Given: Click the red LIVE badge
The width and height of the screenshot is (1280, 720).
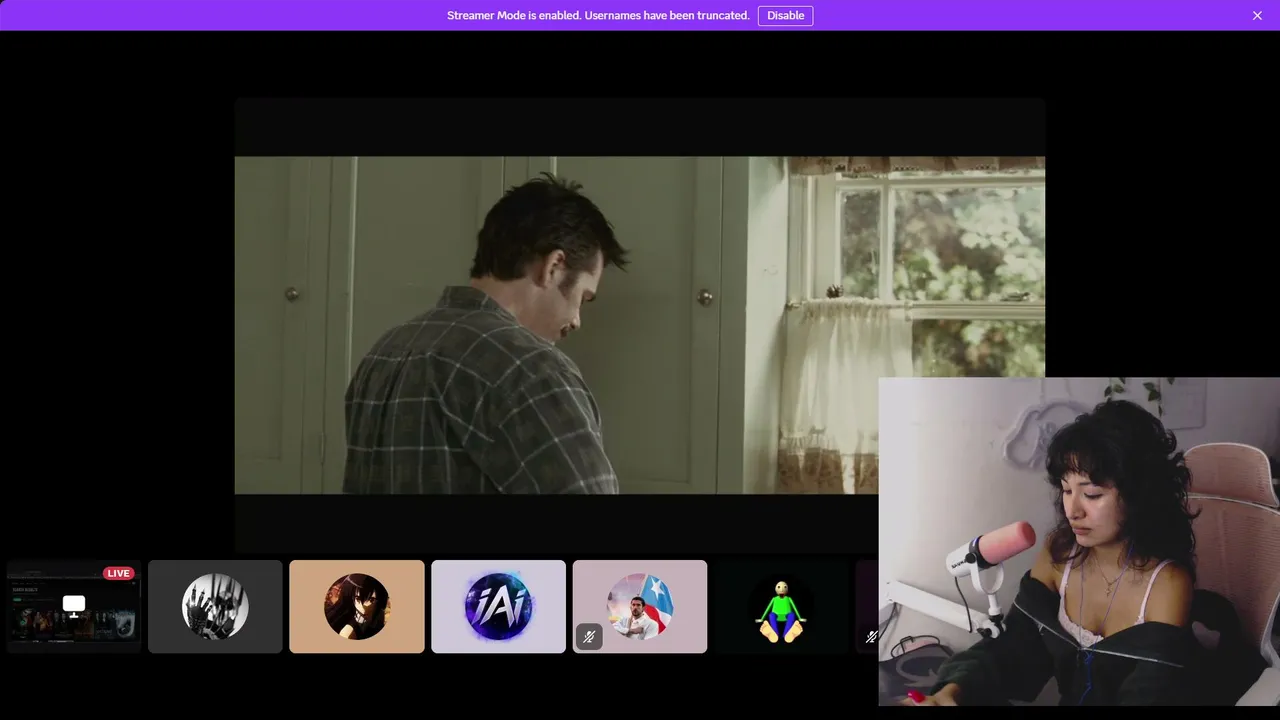Looking at the screenshot, I should tap(118, 573).
